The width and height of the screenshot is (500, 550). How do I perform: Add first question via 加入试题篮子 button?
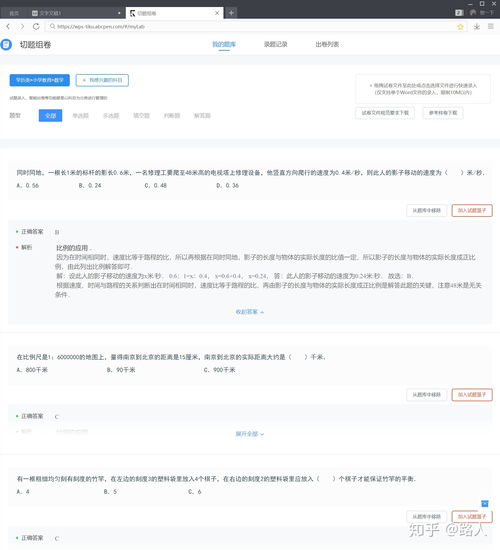point(472,210)
